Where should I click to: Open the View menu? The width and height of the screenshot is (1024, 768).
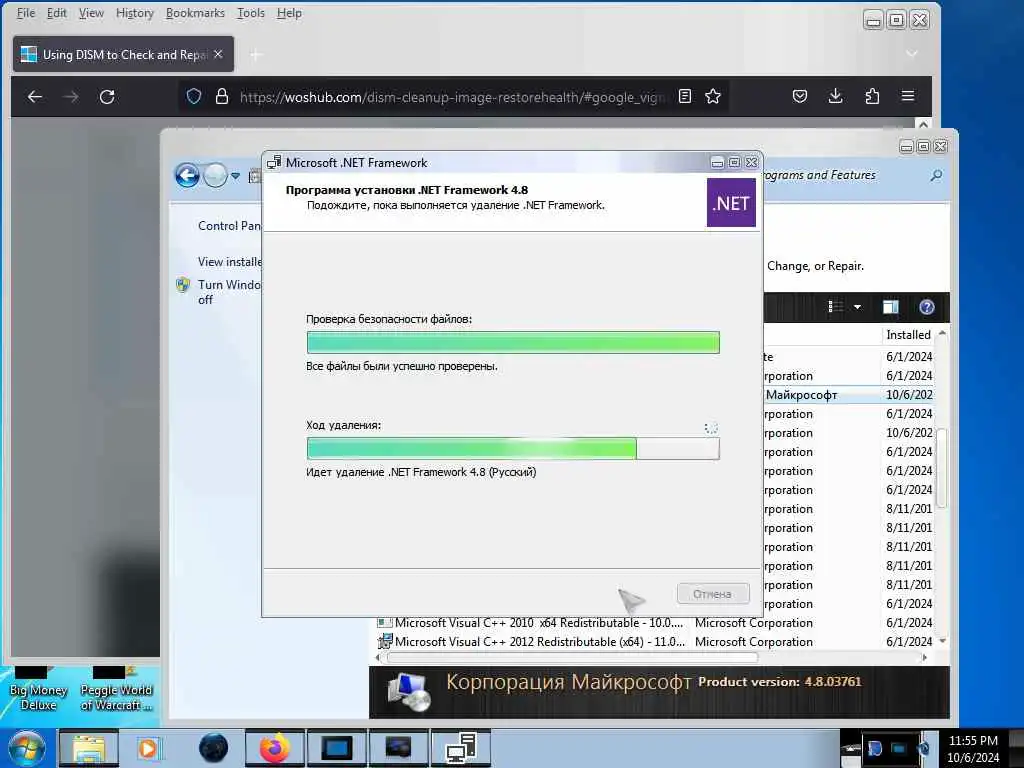point(91,13)
